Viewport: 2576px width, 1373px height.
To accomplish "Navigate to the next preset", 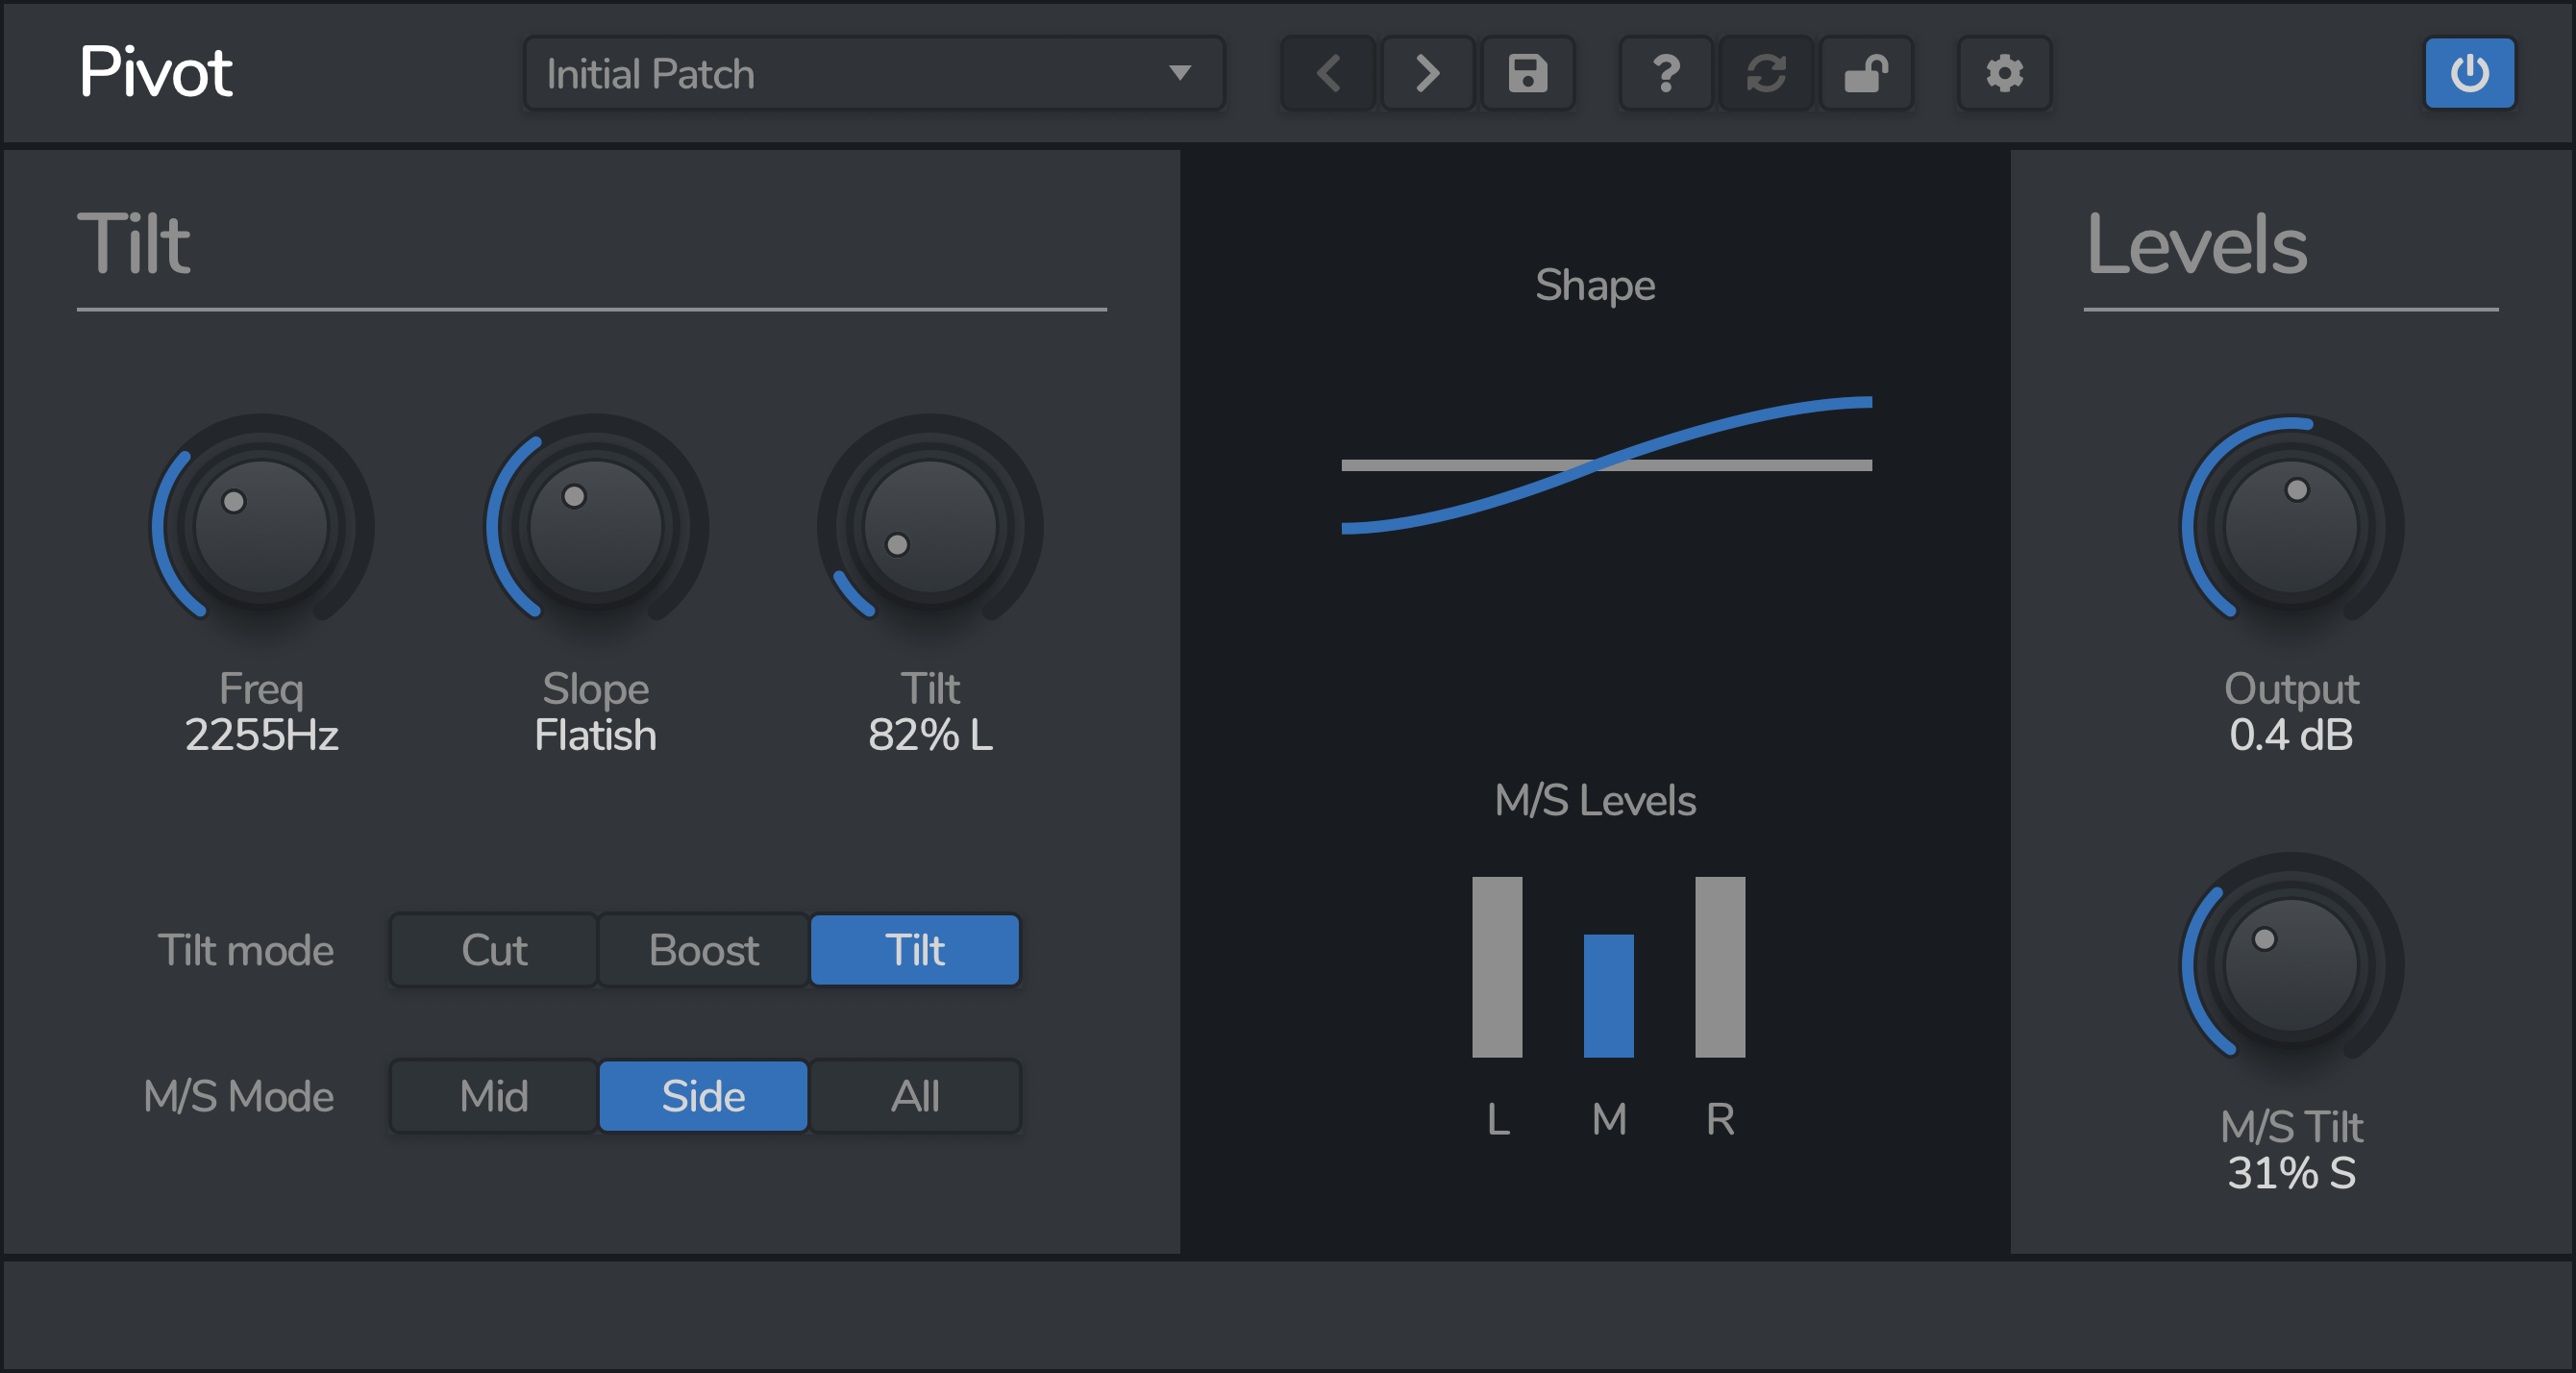I will (1427, 73).
